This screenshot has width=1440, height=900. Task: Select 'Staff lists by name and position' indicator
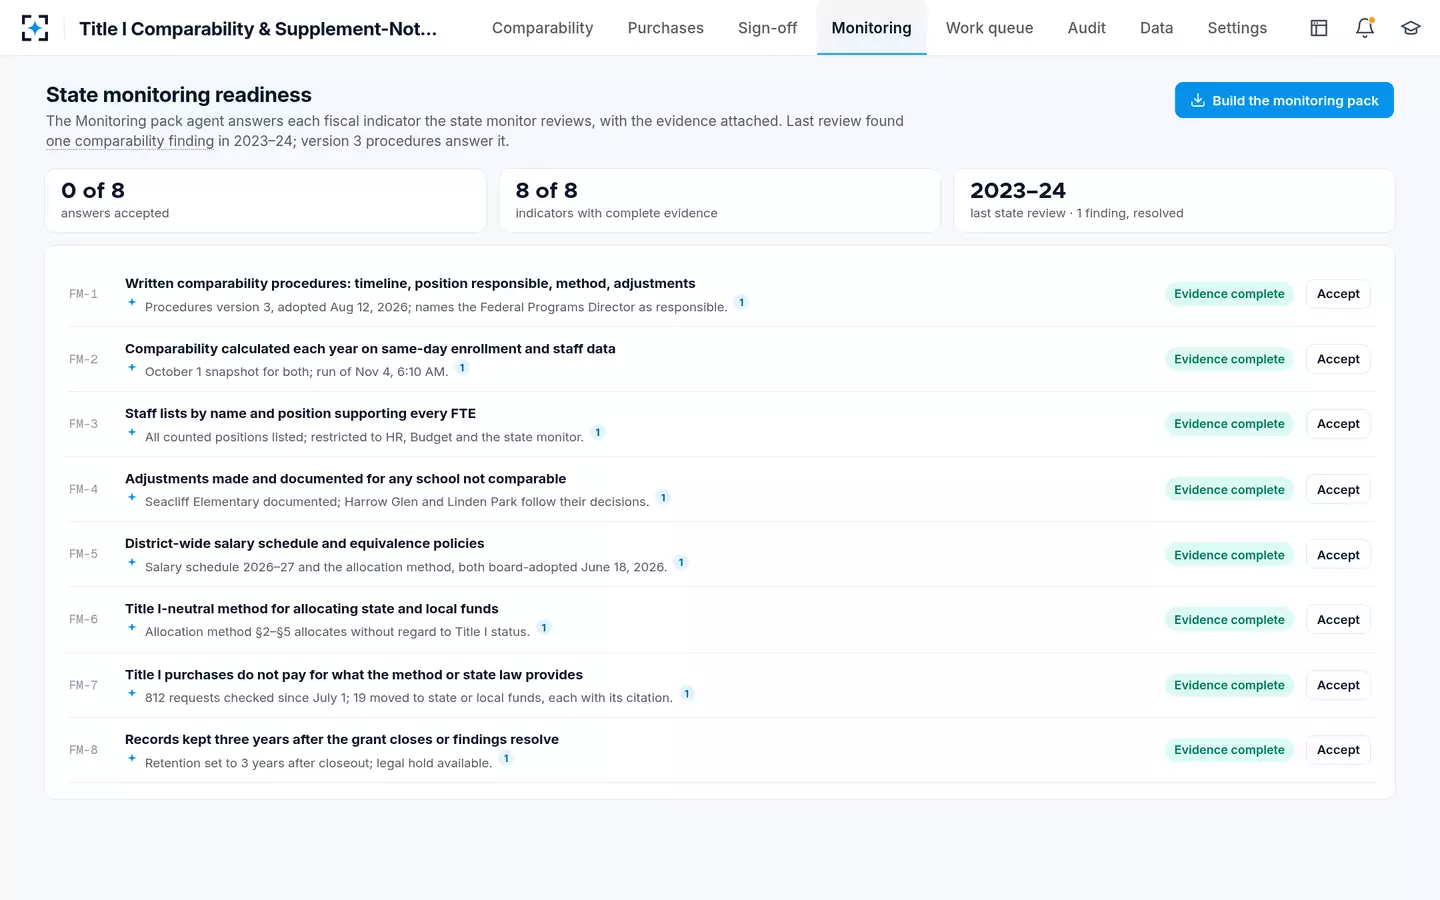click(x=300, y=413)
